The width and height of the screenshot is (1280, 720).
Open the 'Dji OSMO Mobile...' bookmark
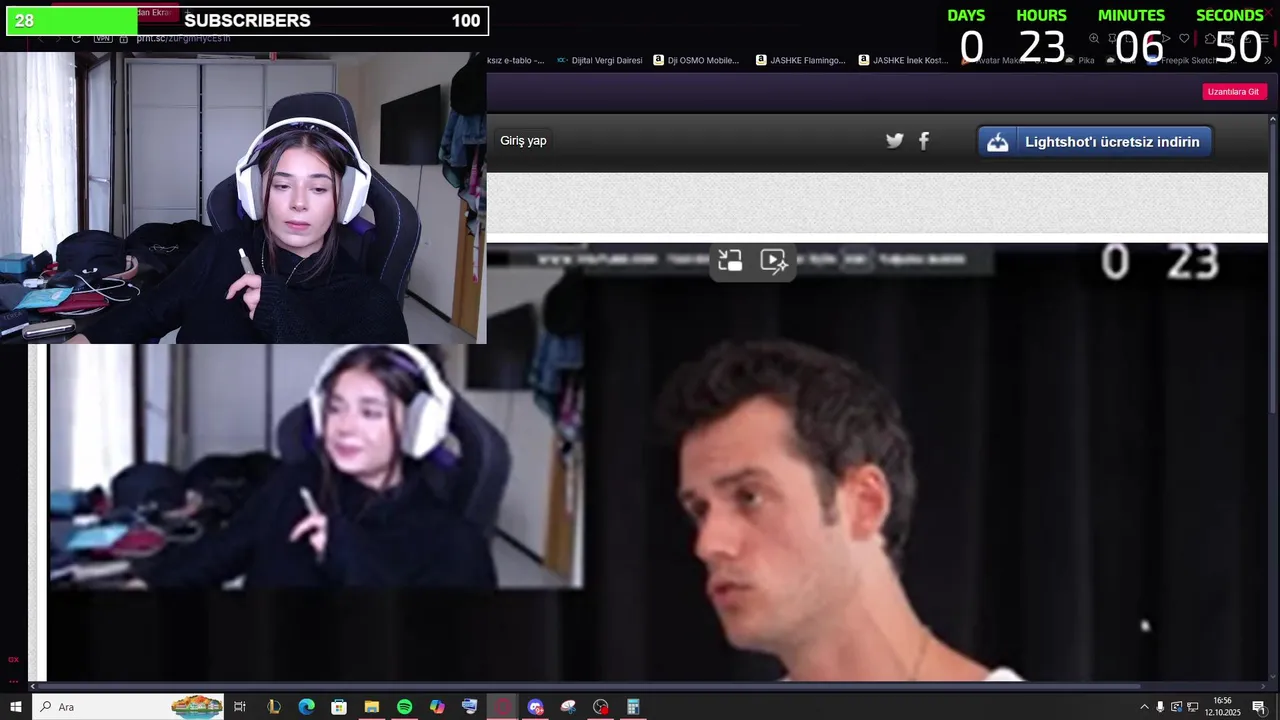tap(696, 60)
